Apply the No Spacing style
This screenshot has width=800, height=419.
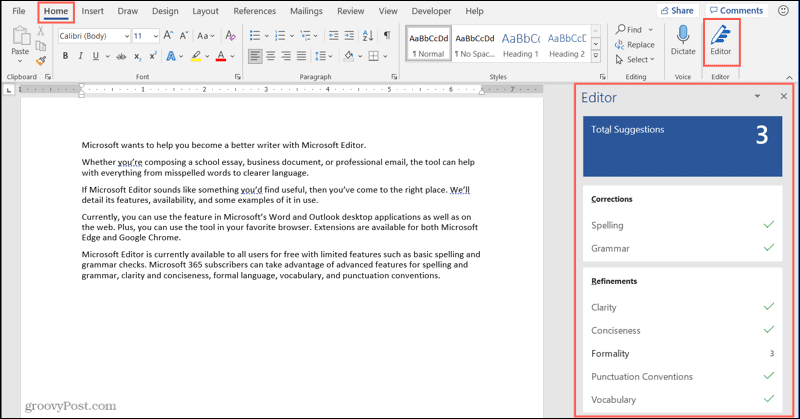pyautogui.click(x=474, y=44)
